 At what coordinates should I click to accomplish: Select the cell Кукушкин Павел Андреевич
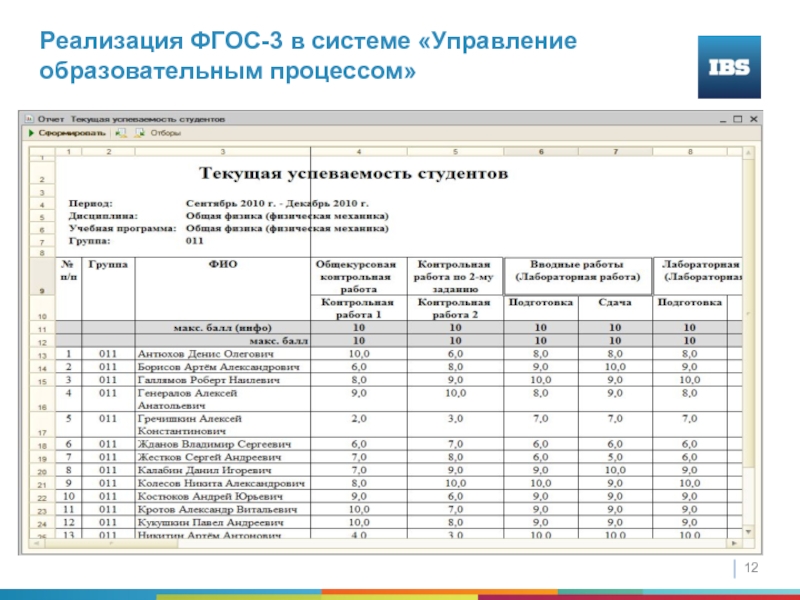[x=222, y=522]
